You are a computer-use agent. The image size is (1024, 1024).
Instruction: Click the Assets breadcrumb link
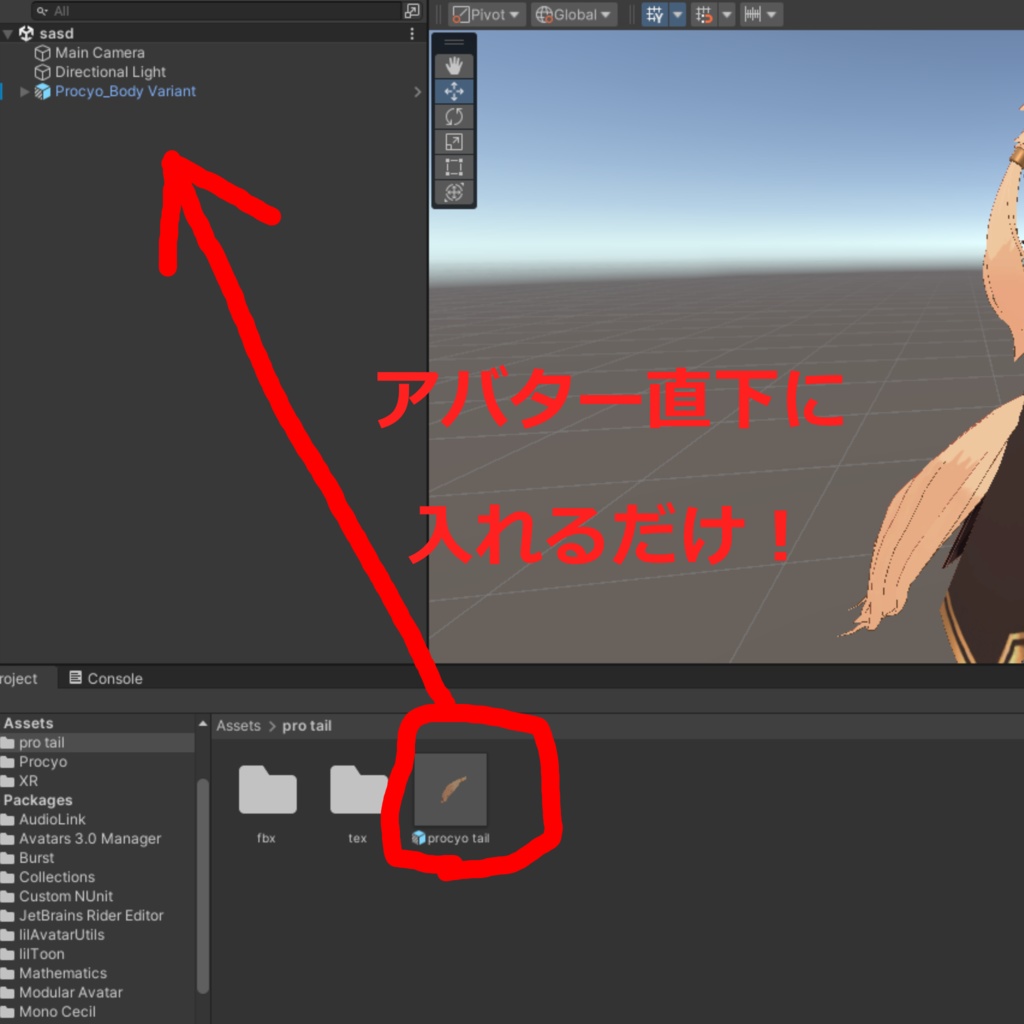click(x=238, y=725)
